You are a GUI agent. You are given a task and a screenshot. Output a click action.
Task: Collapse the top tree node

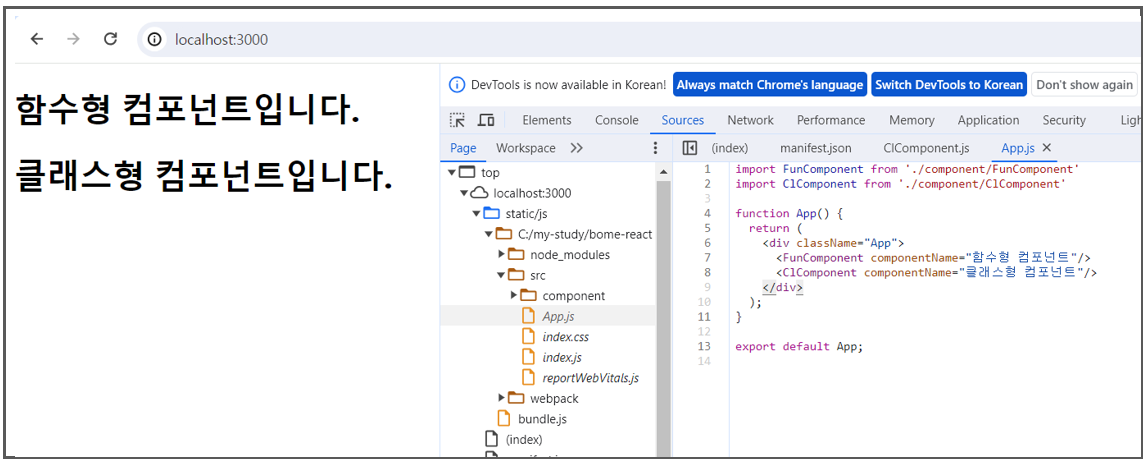click(x=452, y=174)
